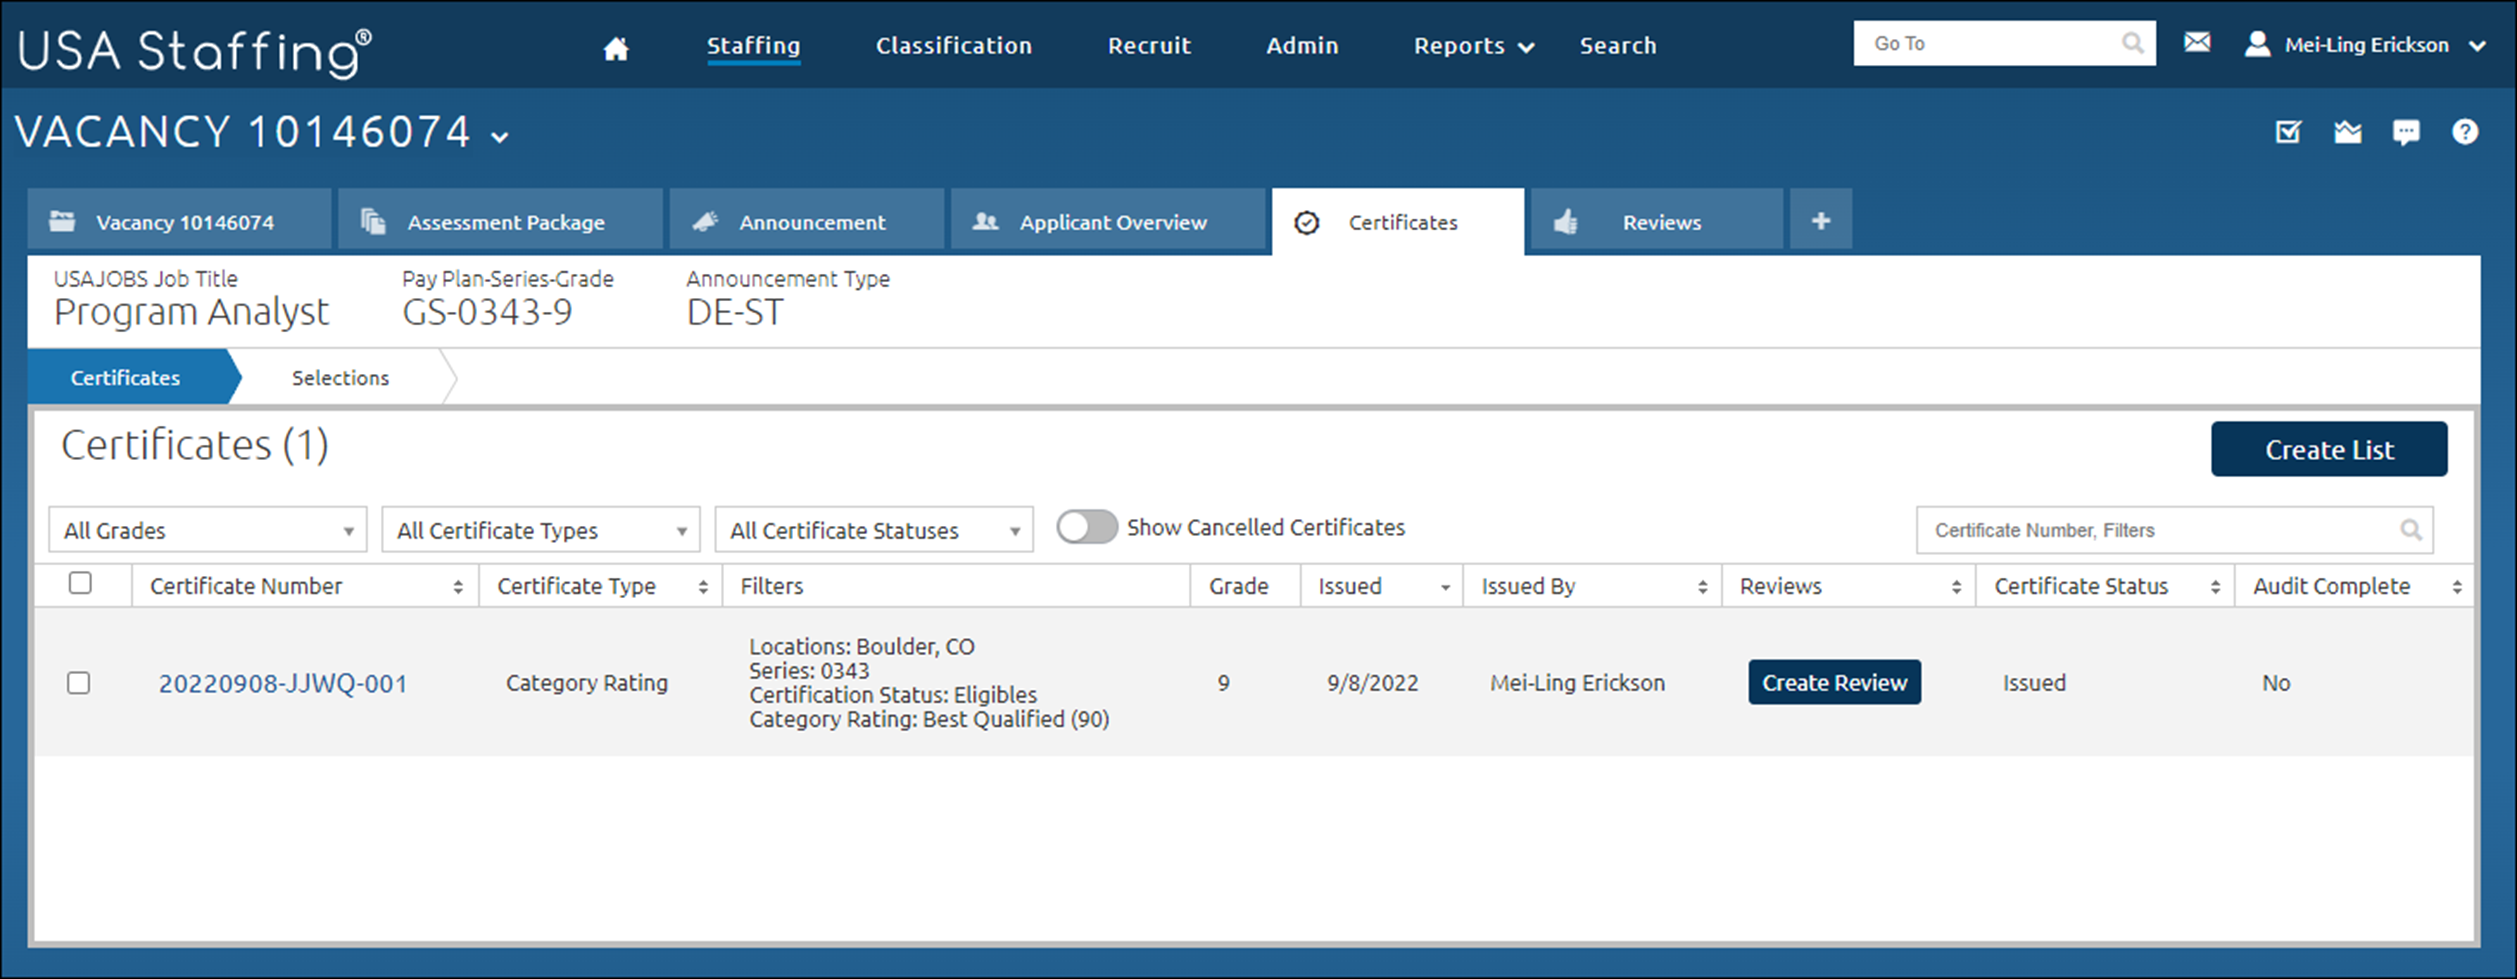Click the Grade column header
The image size is (2517, 979).
pyautogui.click(x=1238, y=586)
